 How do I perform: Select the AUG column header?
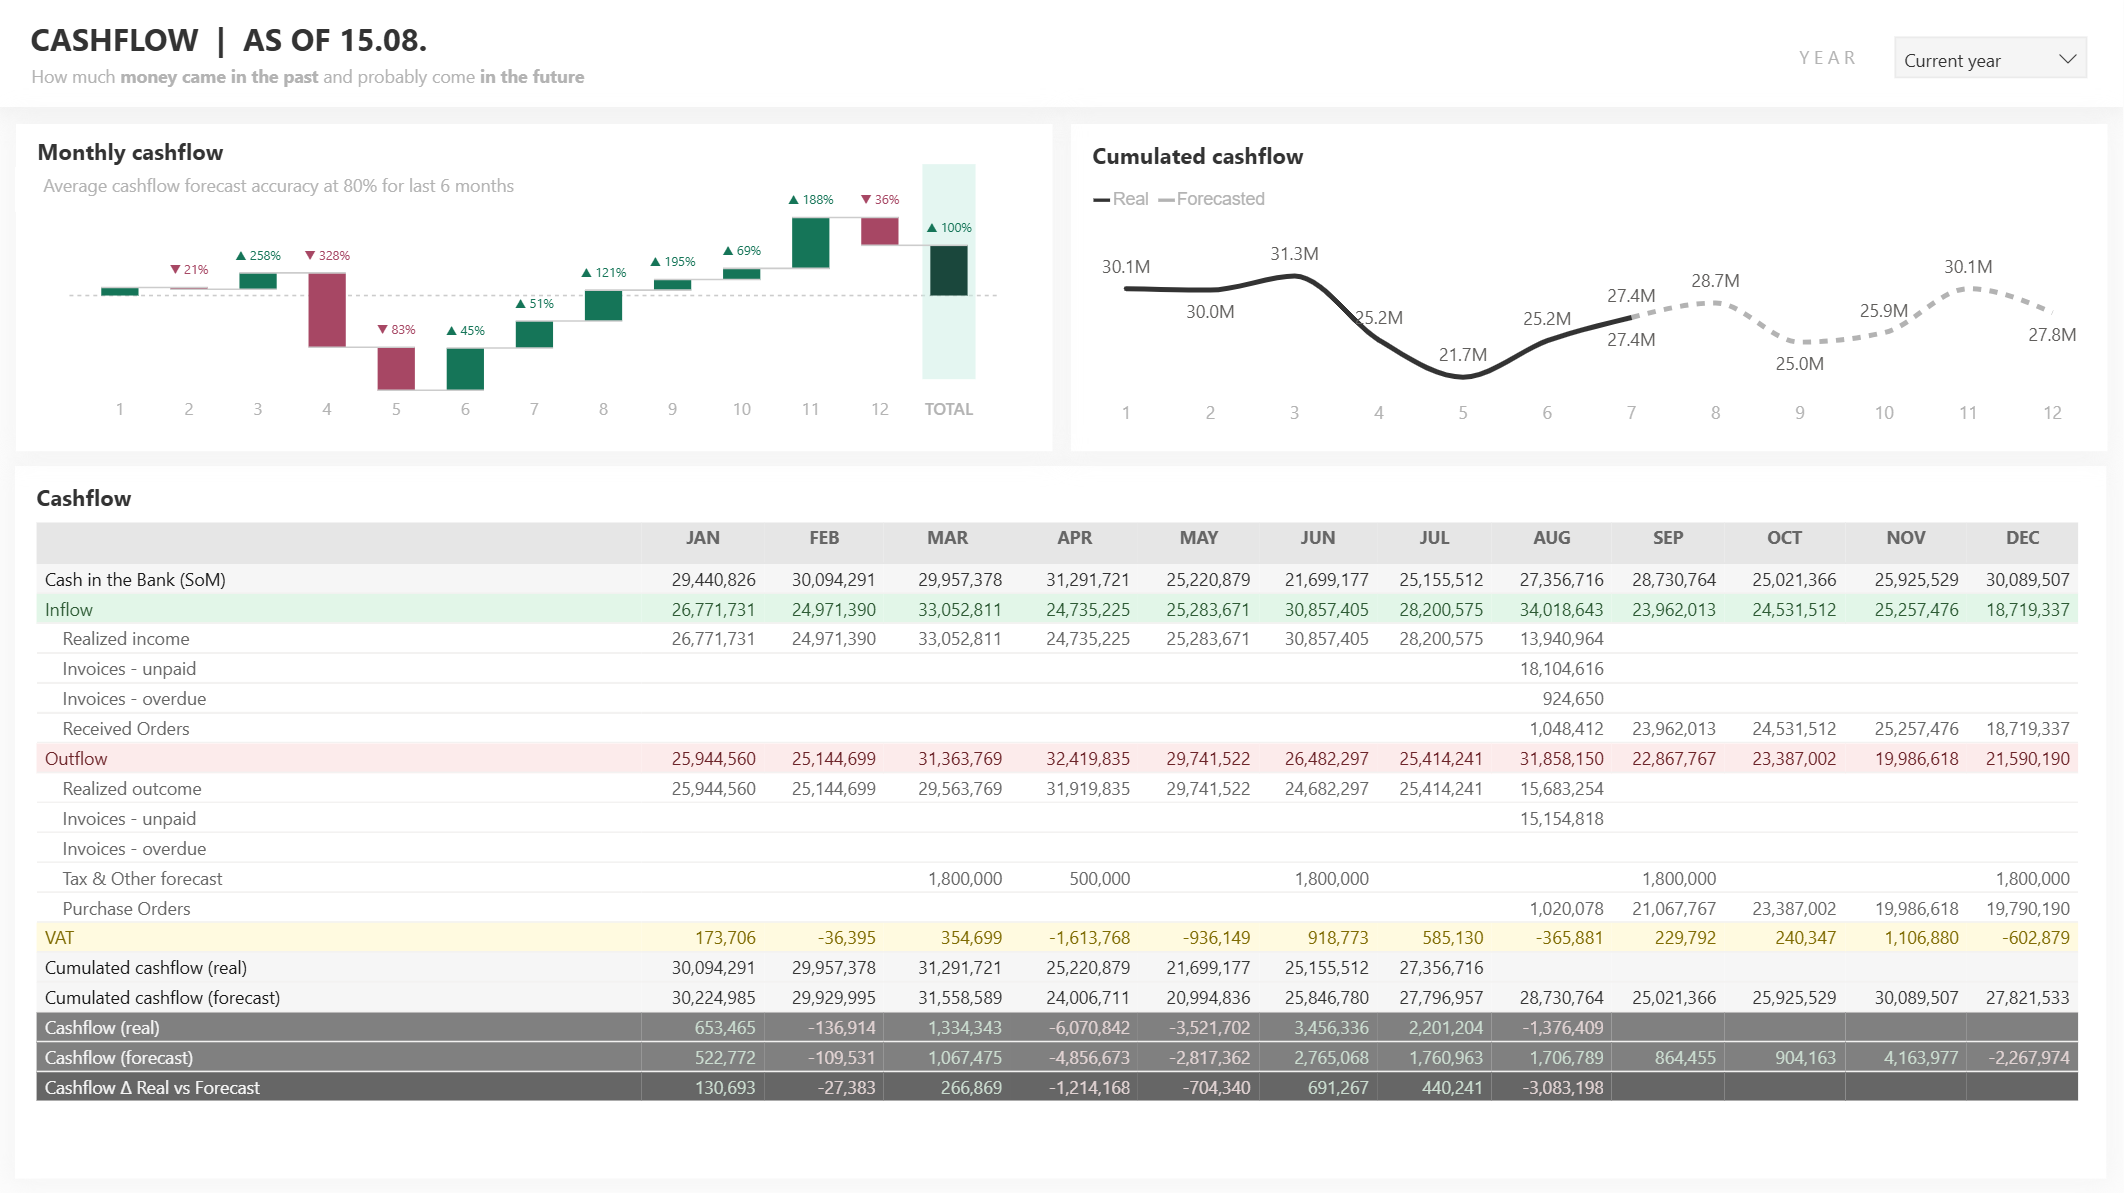1551,538
